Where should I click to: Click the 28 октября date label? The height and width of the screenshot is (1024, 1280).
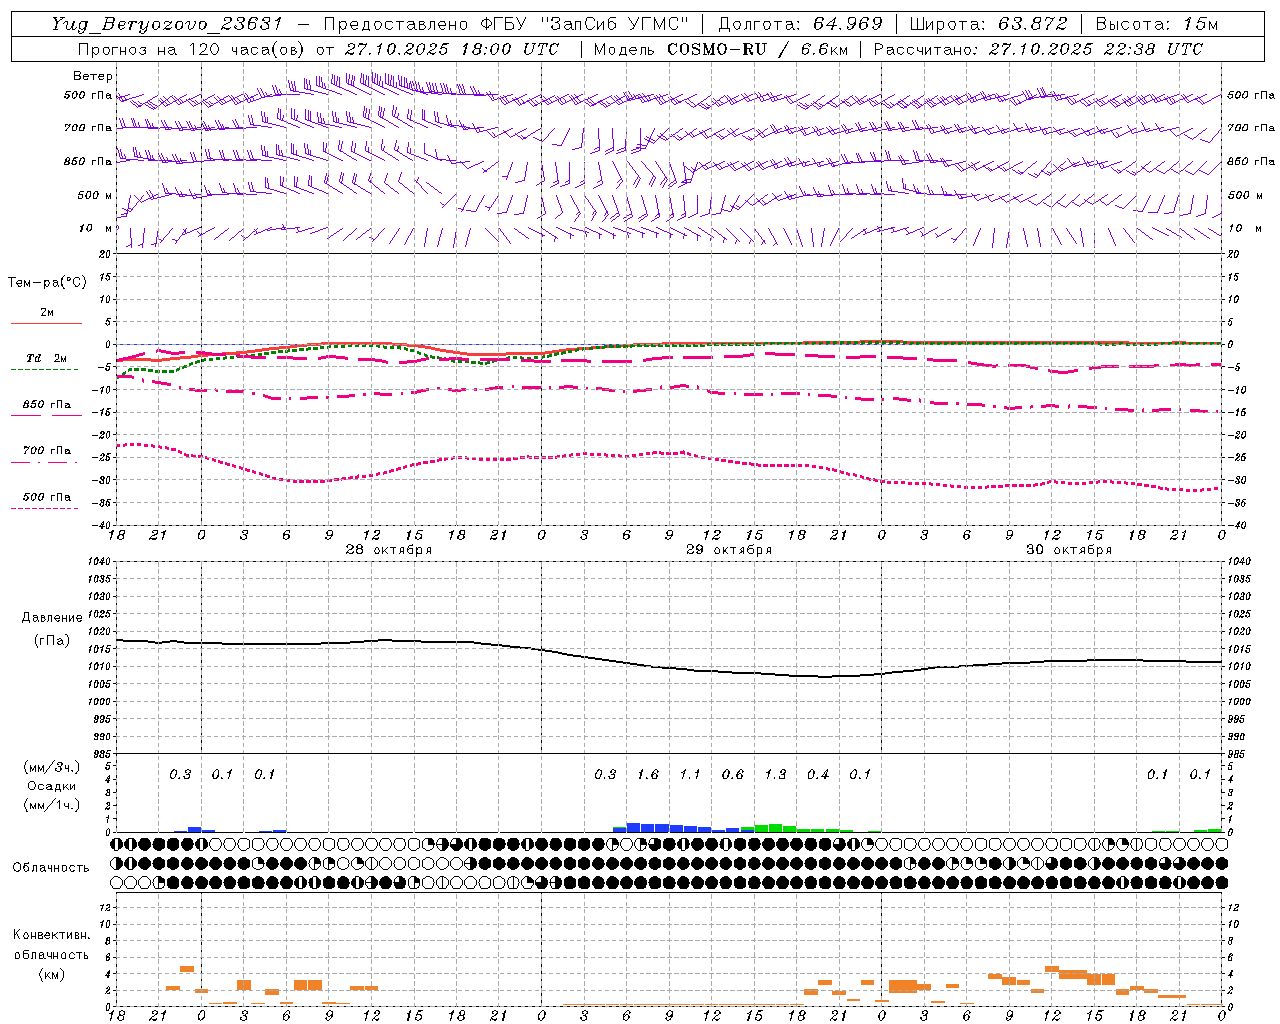[389, 550]
